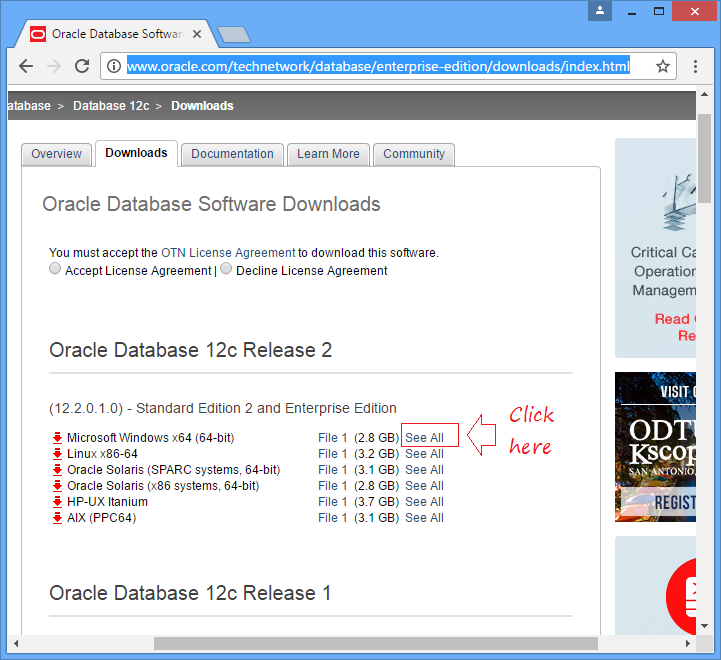The height and width of the screenshot is (660, 721).
Task: Select Decline License Agreement radio button
Action: coord(226,268)
